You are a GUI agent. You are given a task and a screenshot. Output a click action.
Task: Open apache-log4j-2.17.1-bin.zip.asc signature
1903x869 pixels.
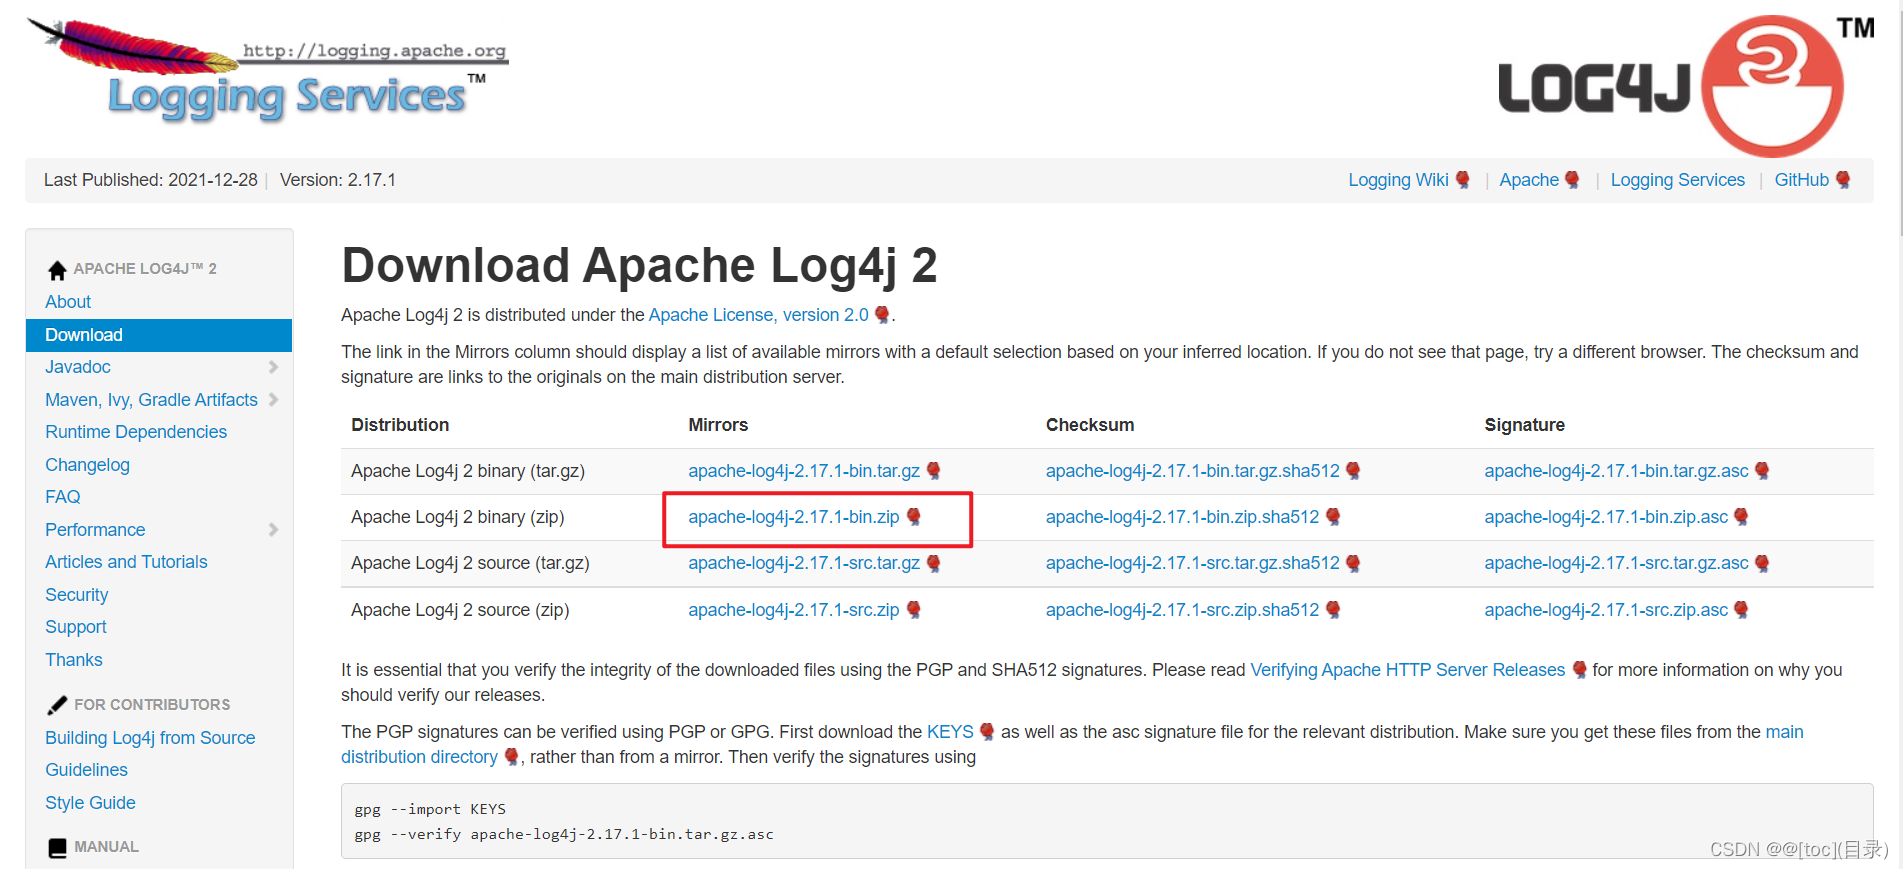tap(1606, 517)
